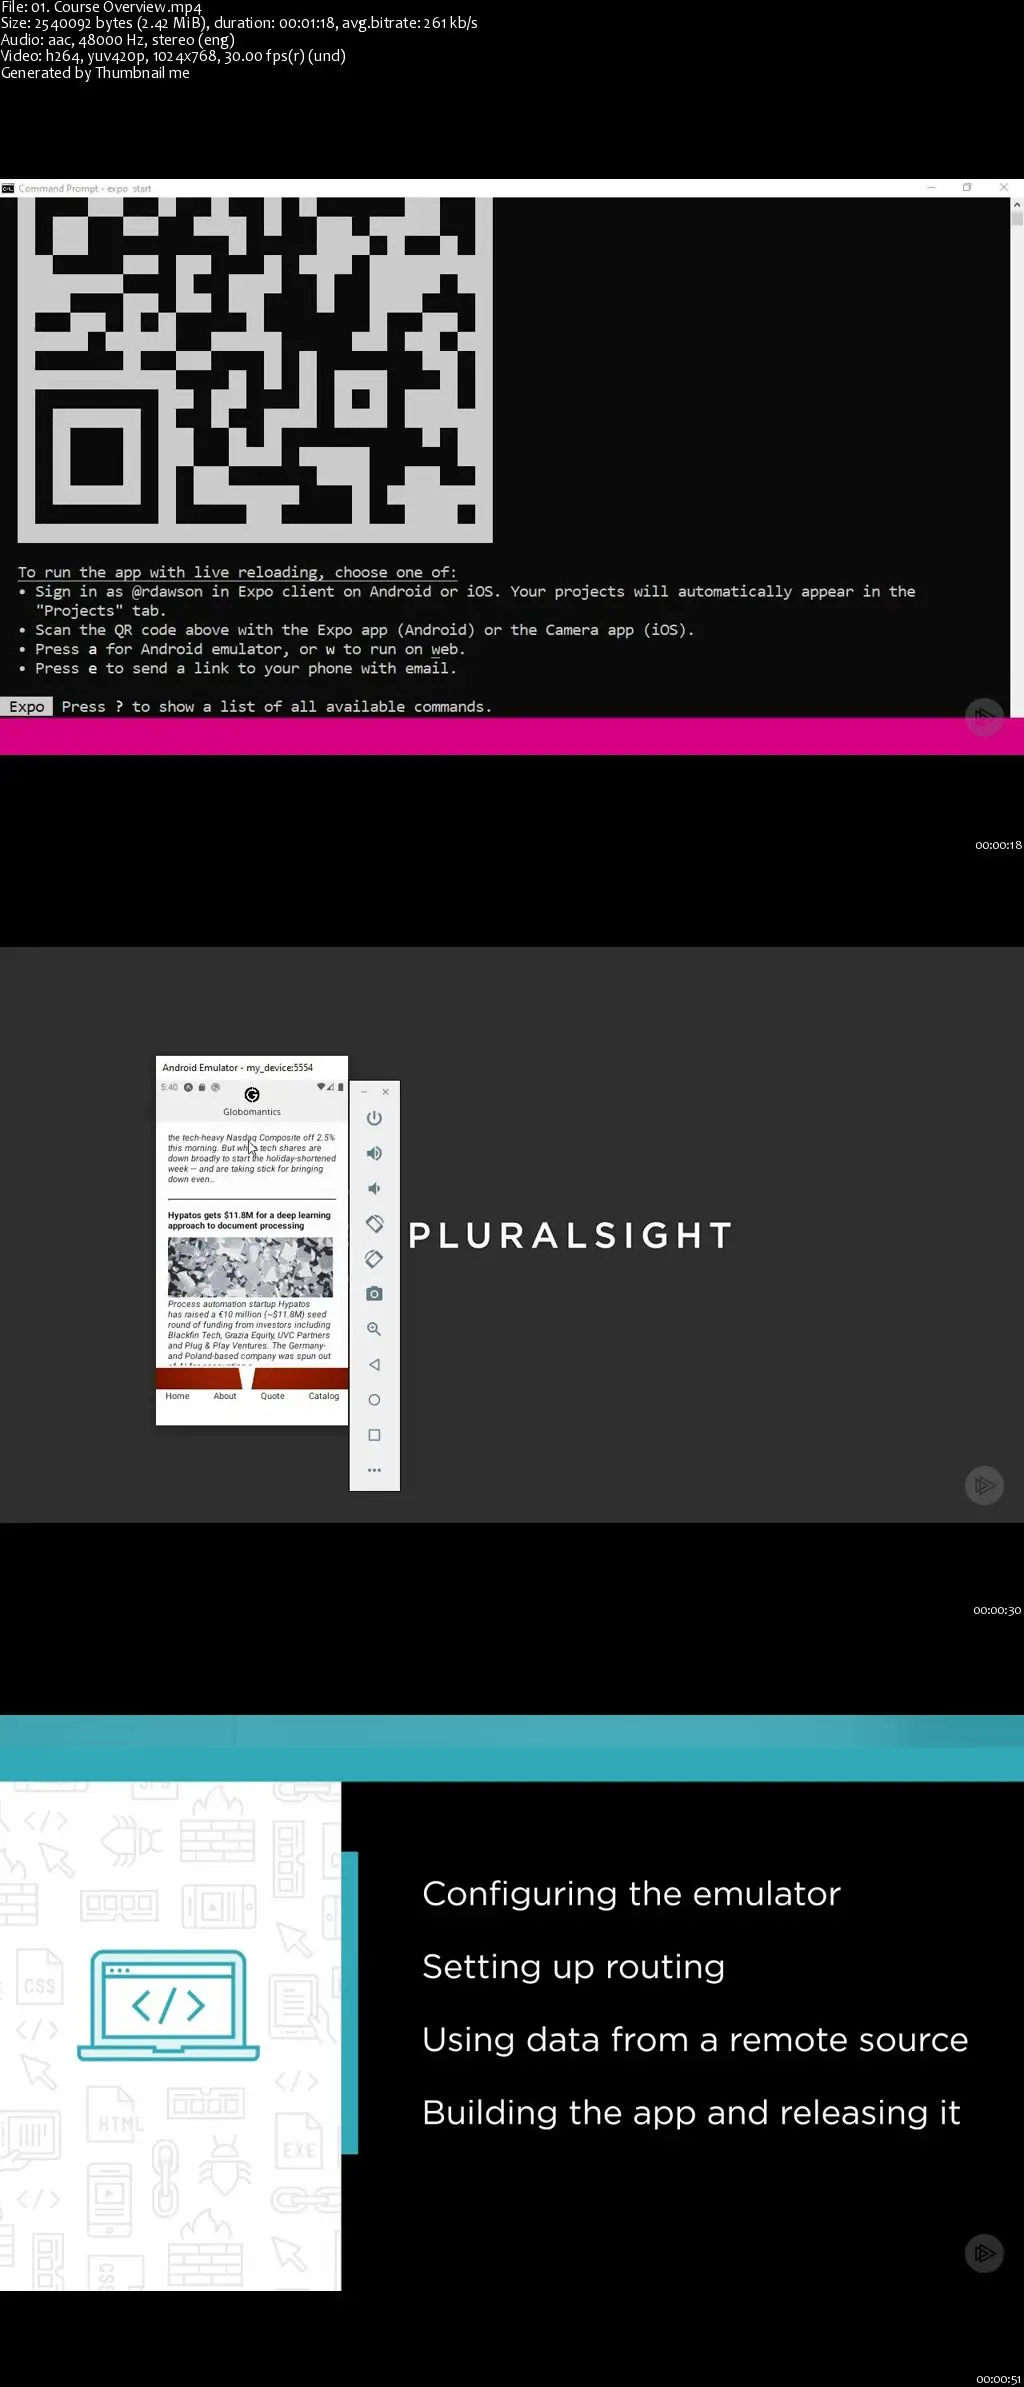Screen dimensions: 1024x2387
Task: Click the battery icon in emulator status bar
Action: pos(340,1087)
